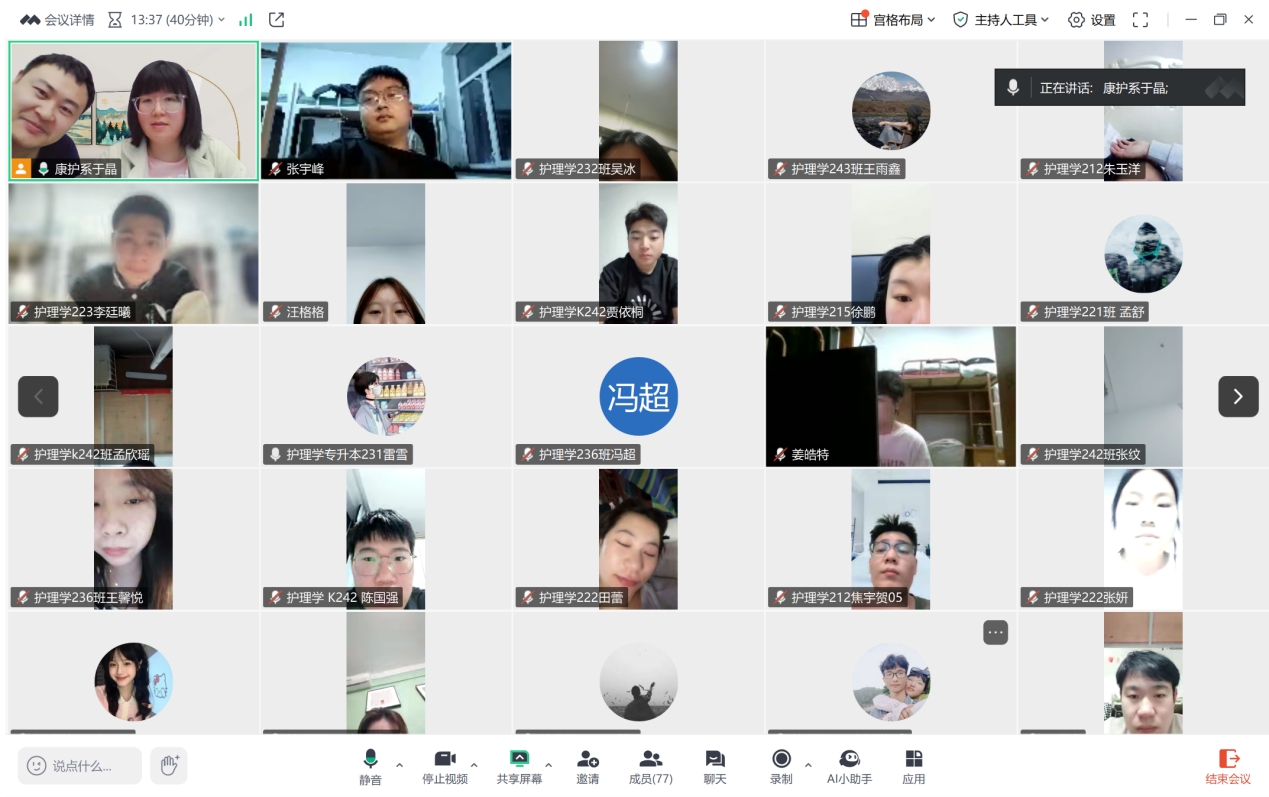Click 结束会议 to end the meeting
Viewport: 1269px width, 797px height.
pos(1228,766)
